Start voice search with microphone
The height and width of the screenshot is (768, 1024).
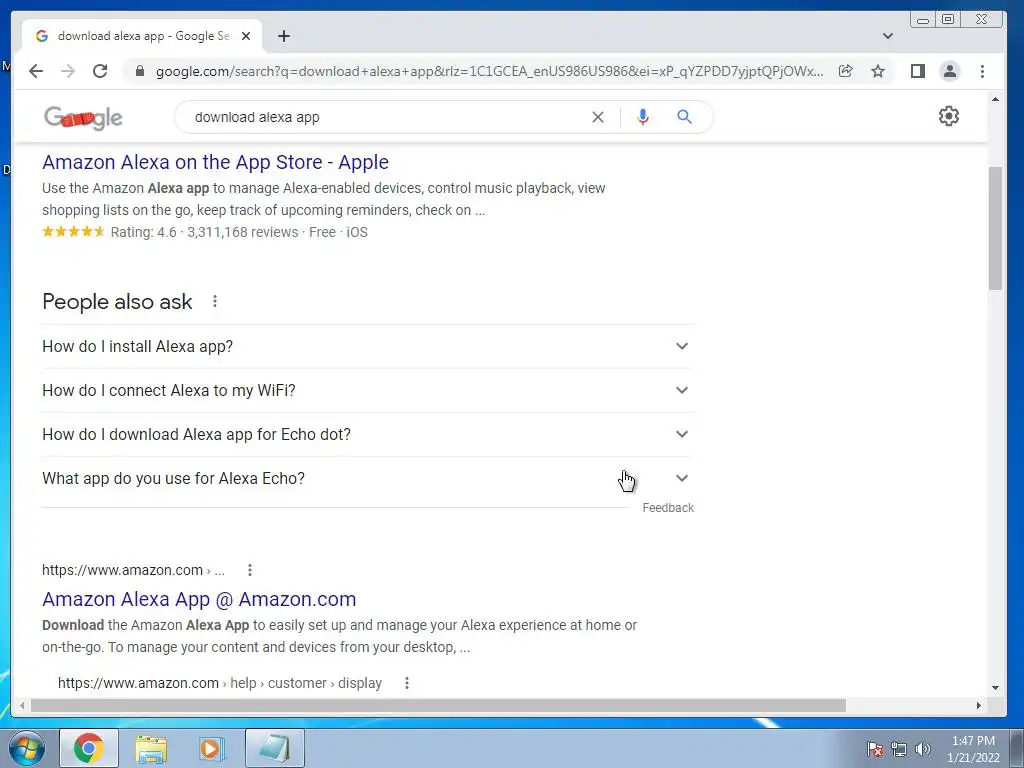(x=643, y=117)
